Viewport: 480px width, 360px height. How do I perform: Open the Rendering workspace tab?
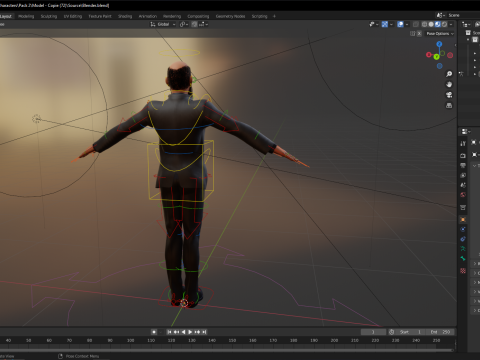pos(172,16)
